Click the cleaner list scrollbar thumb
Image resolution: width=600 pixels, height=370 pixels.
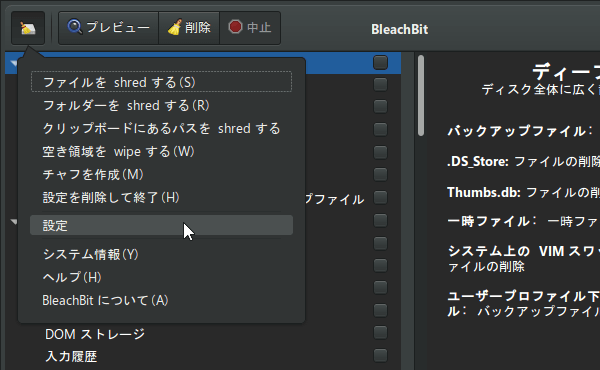[421, 96]
